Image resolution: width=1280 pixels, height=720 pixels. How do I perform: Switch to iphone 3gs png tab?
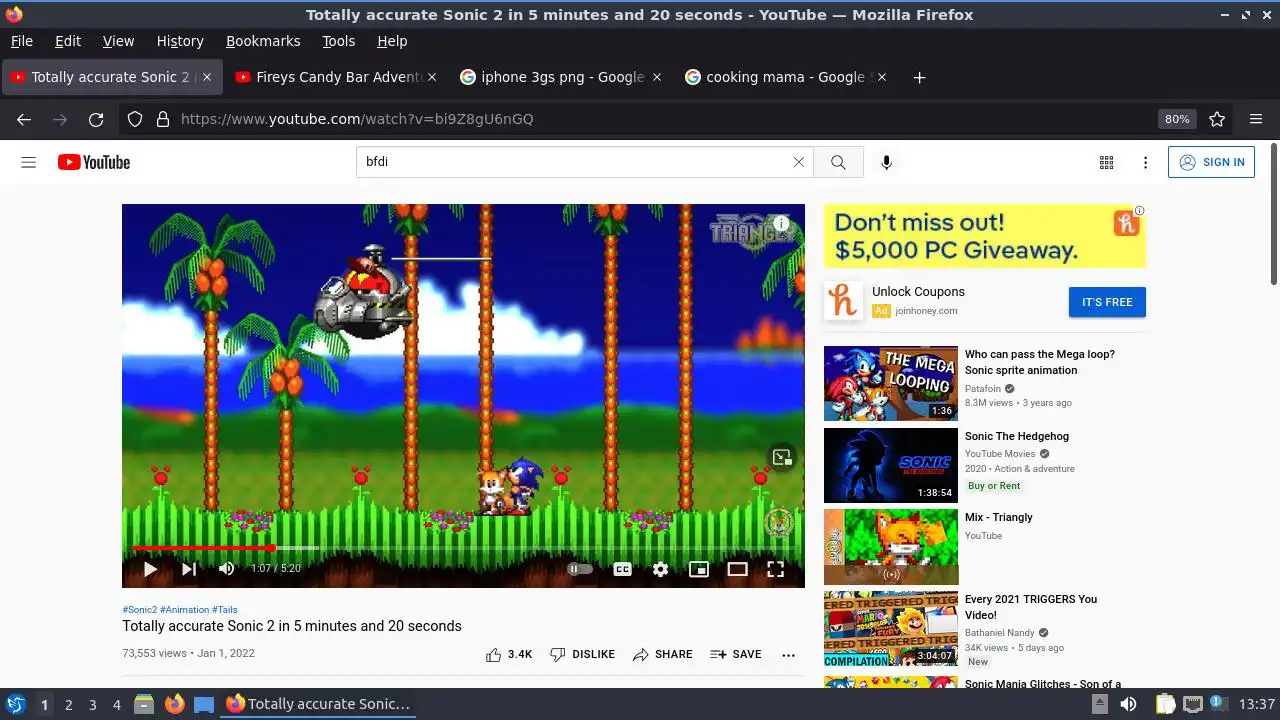562,77
